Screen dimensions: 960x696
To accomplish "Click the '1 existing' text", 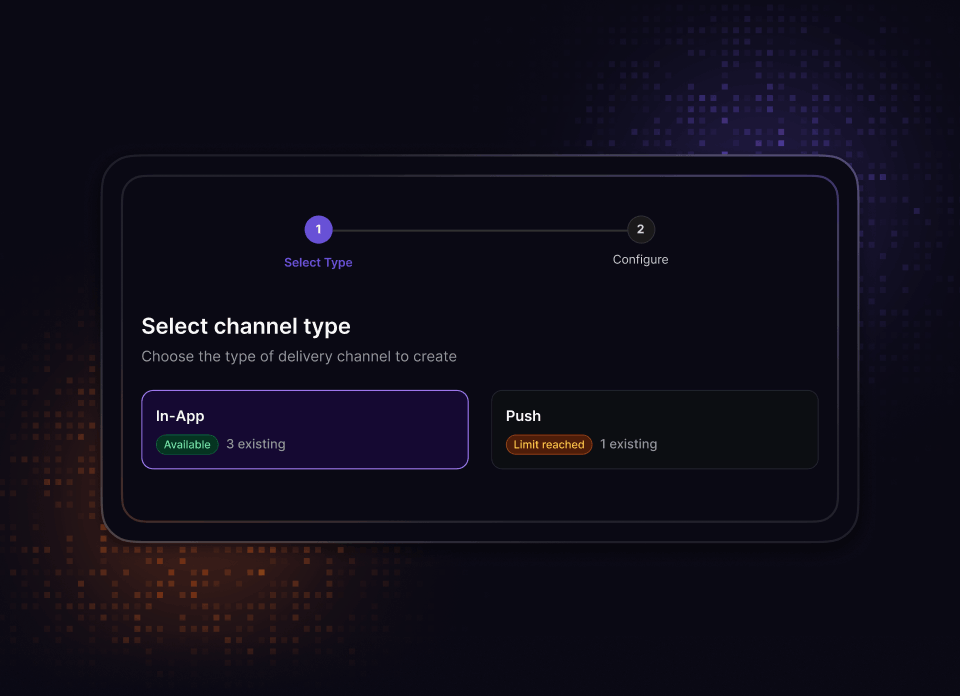I will [629, 444].
